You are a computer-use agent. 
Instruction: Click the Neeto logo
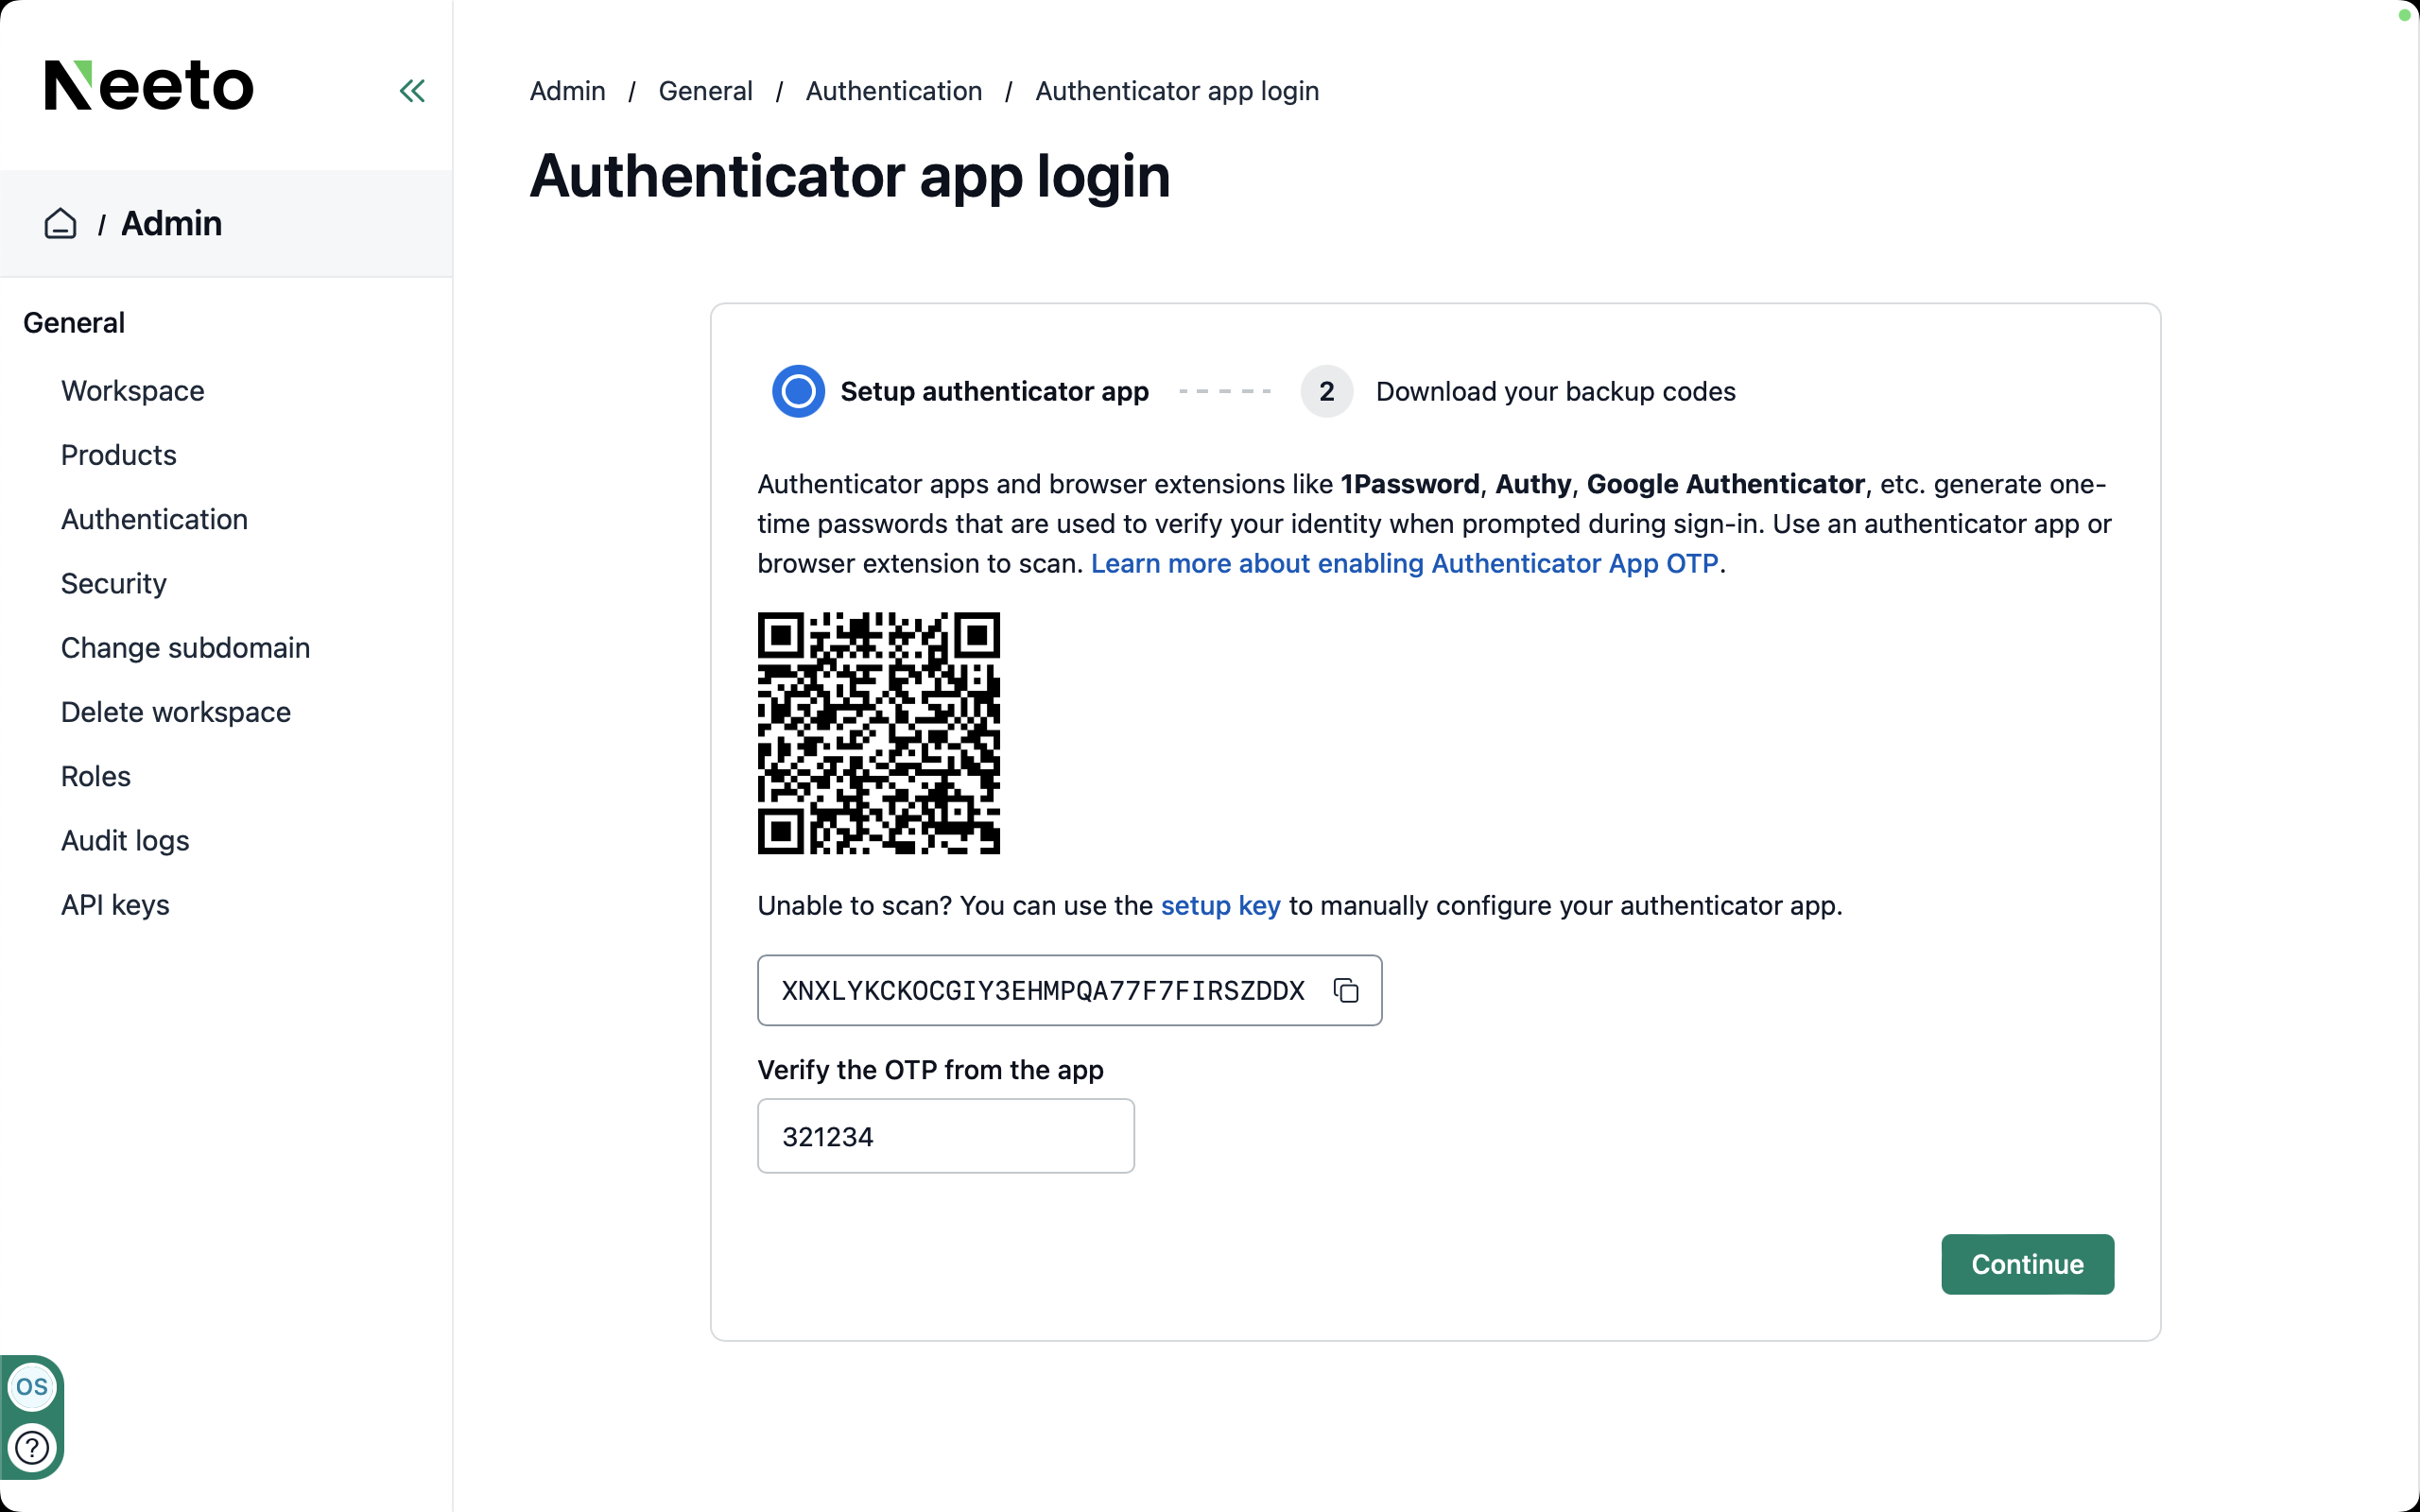[149, 85]
